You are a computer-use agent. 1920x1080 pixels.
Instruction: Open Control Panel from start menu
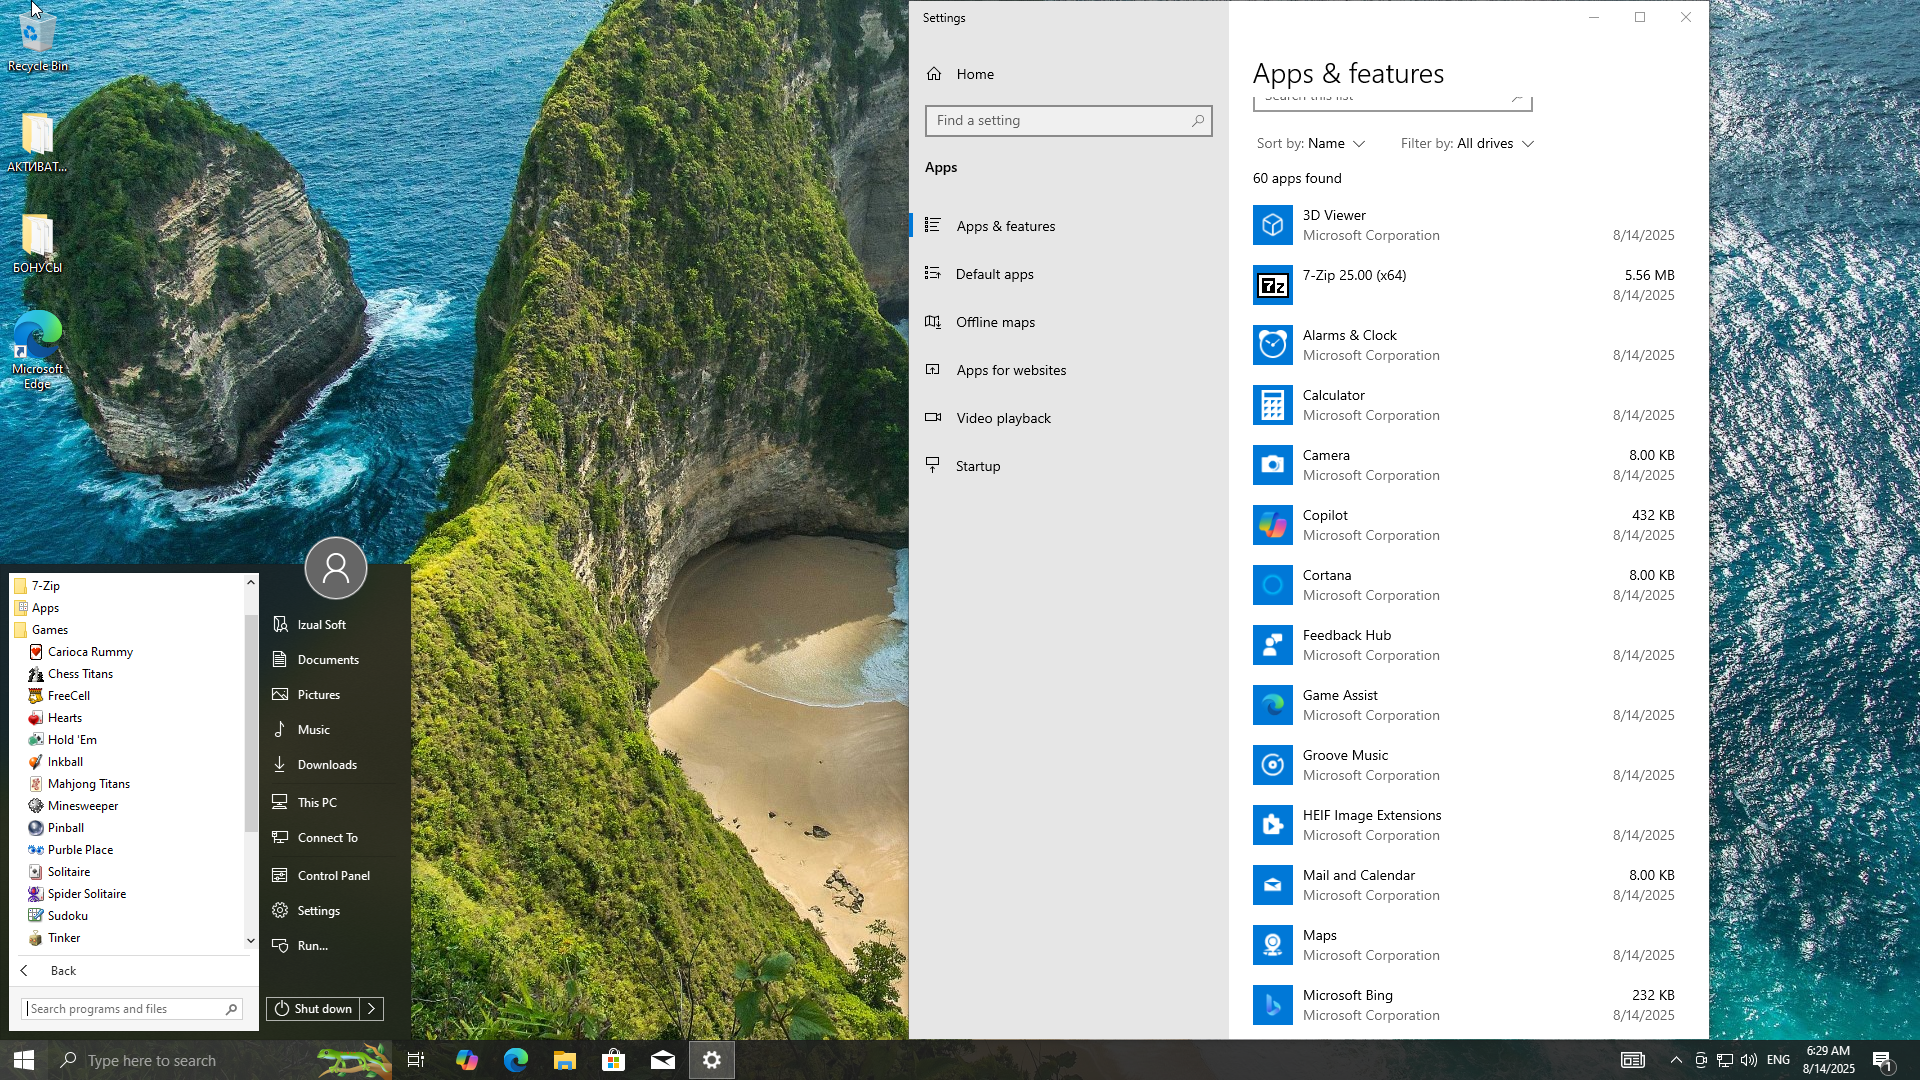[x=333, y=876]
